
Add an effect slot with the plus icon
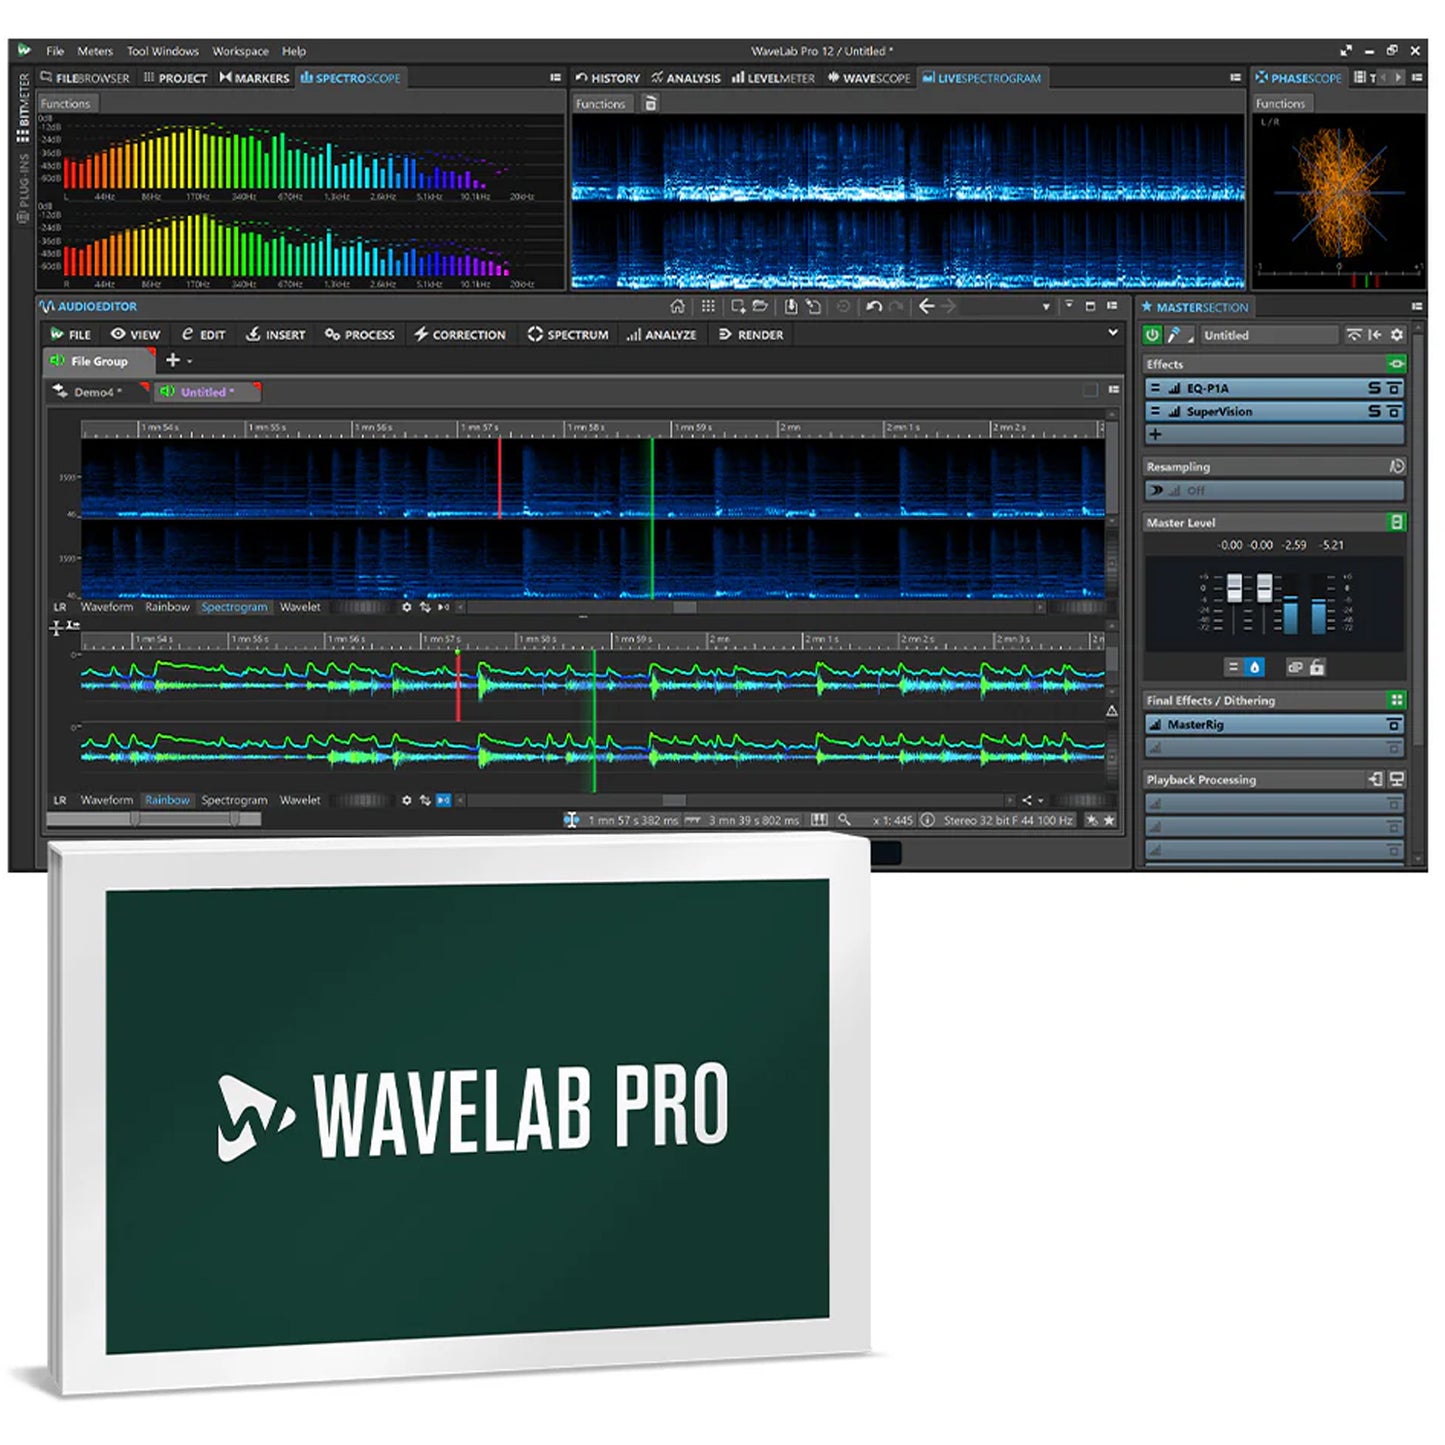point(1156,435)
